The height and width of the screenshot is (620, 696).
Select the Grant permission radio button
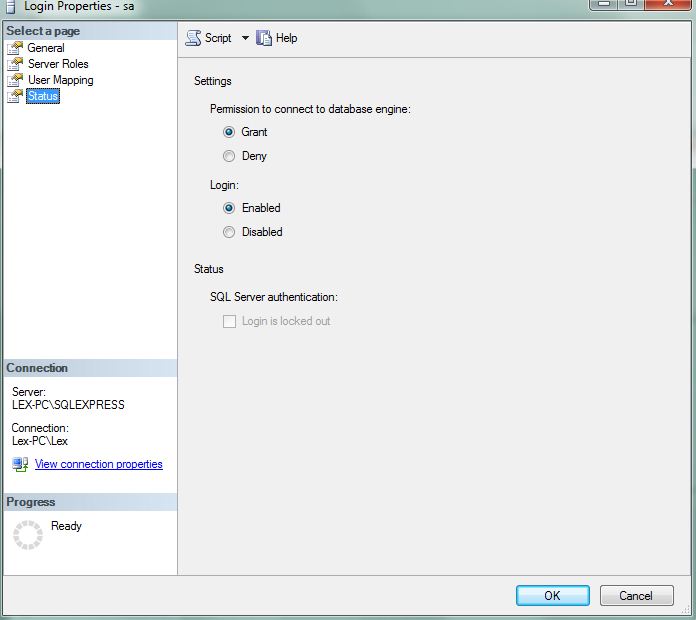coord(229,132)
